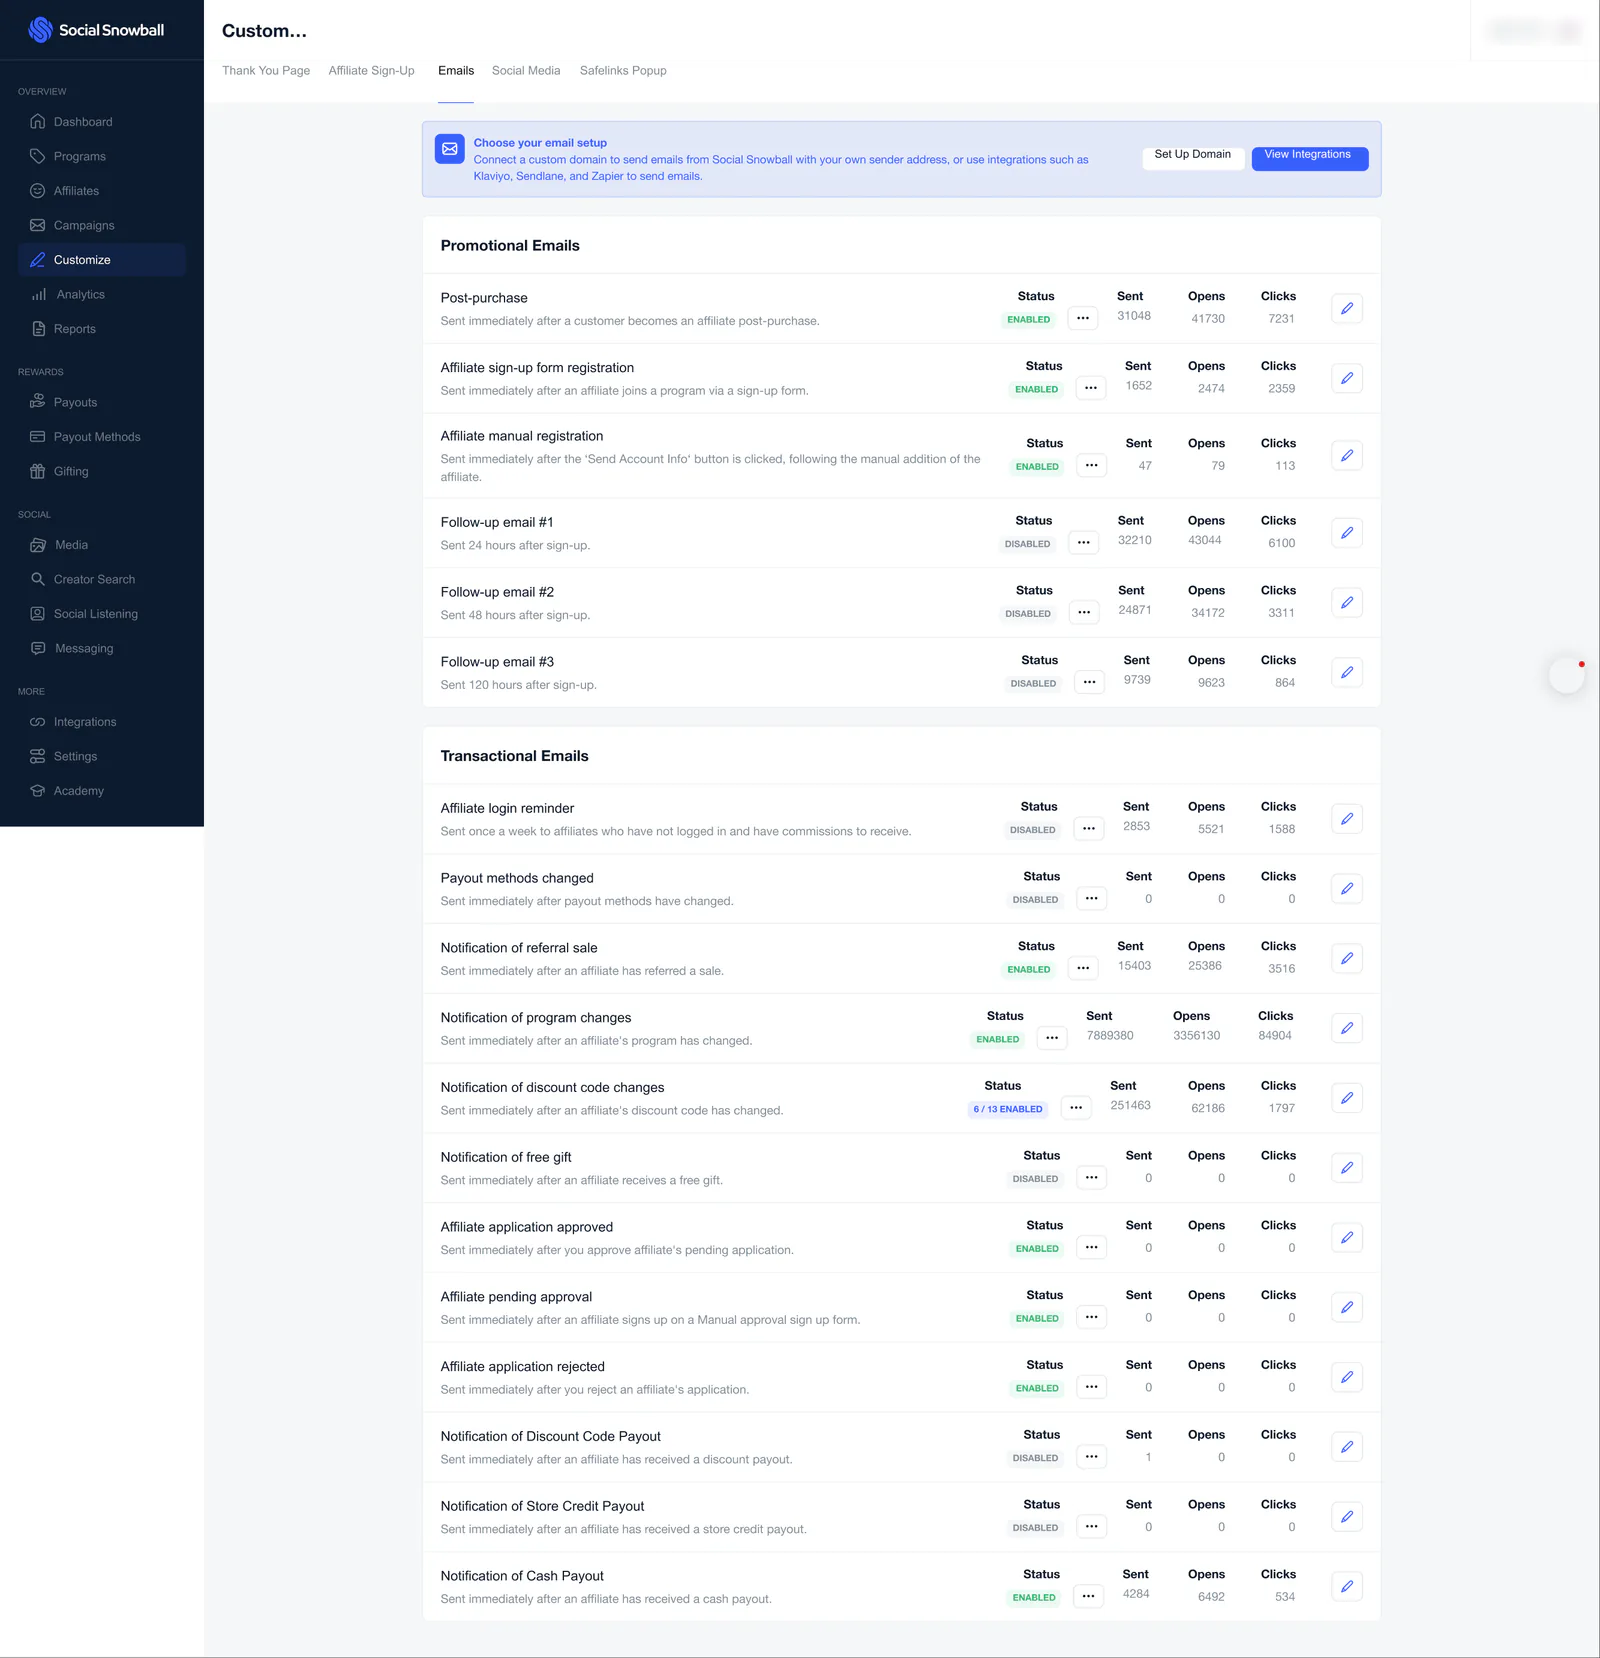The height and width of the screenshot is (1658, 1600).
Task: Select the Emails tab
Action: pyautogui.click(x=456, y=71)
